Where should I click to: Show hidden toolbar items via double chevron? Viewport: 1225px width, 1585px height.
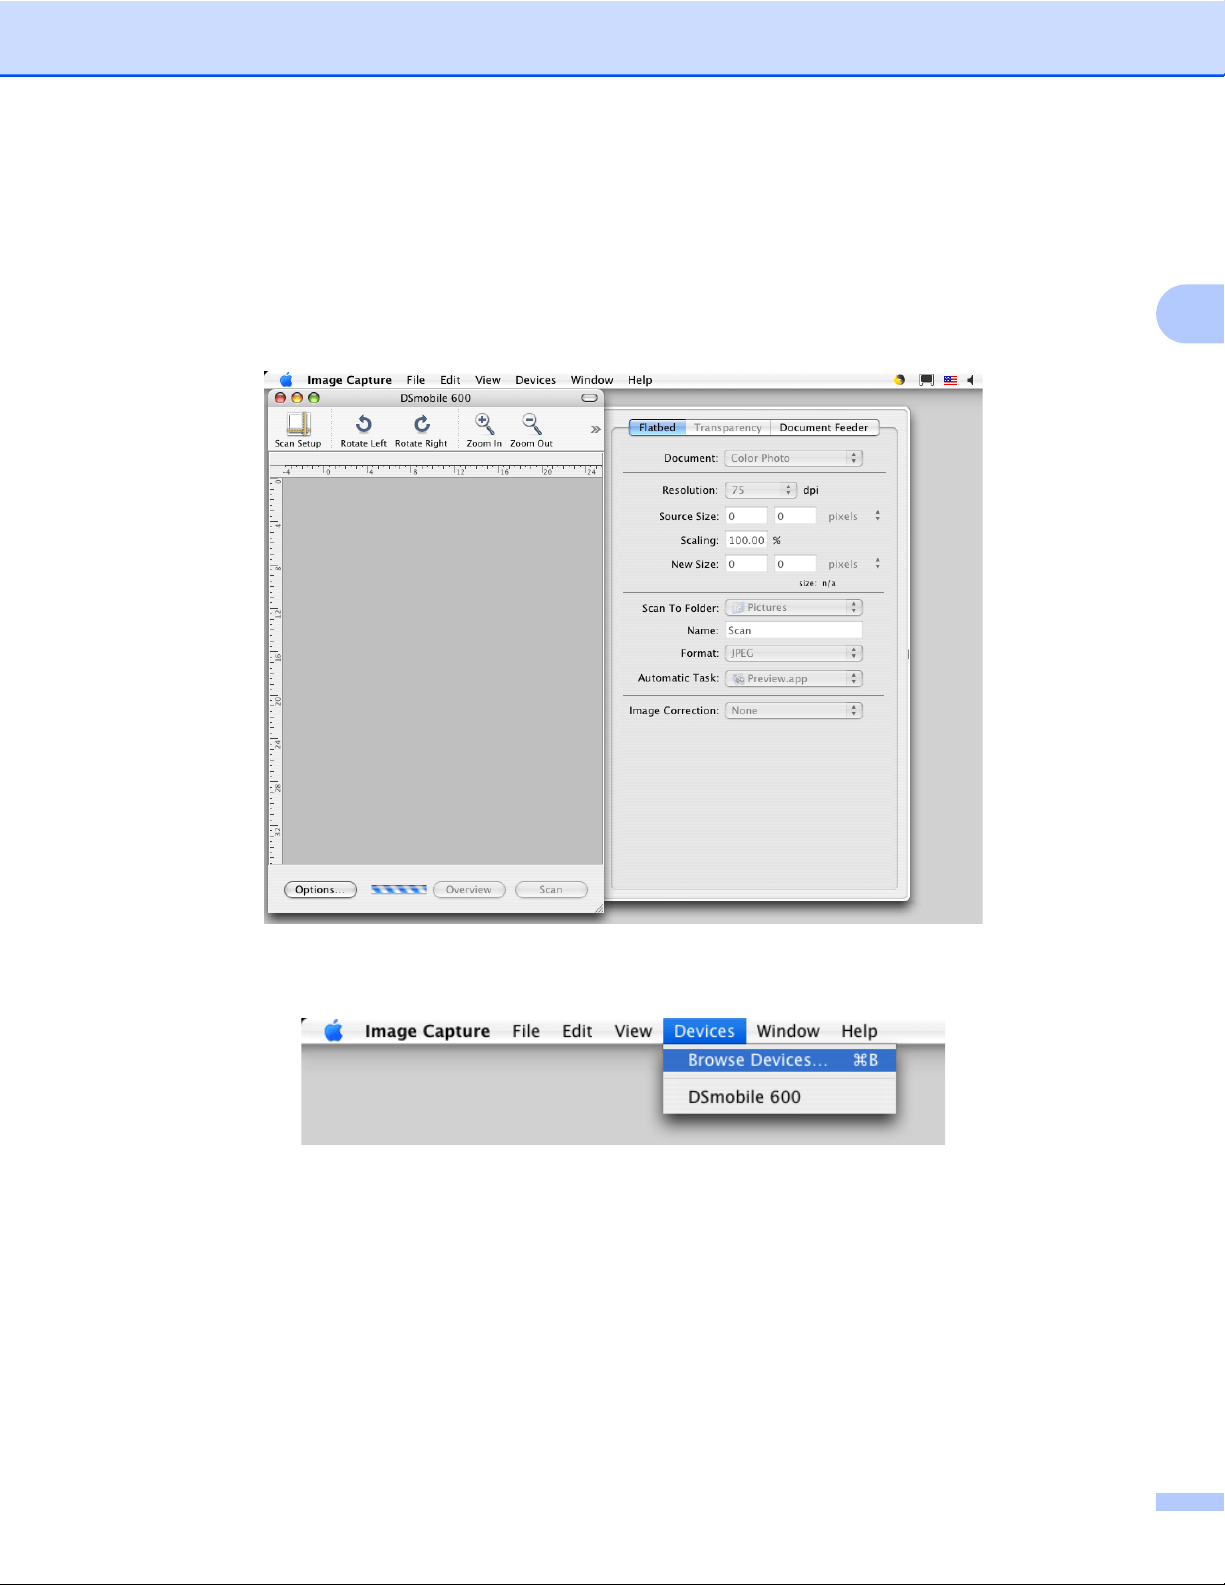click(x=595, y=429)
